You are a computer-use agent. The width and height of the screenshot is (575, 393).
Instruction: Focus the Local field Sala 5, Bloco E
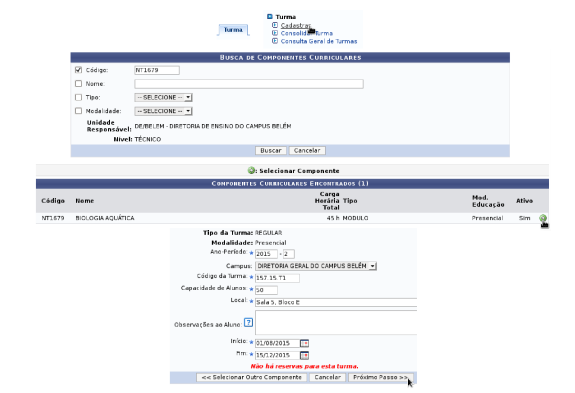[x=336, y=302]
